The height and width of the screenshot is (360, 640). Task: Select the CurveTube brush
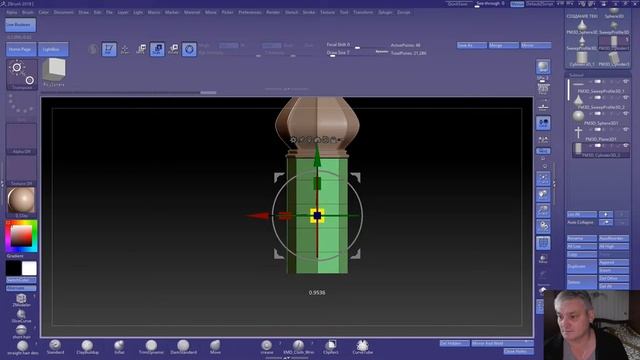pyautogui.click(x=362, y=347)
